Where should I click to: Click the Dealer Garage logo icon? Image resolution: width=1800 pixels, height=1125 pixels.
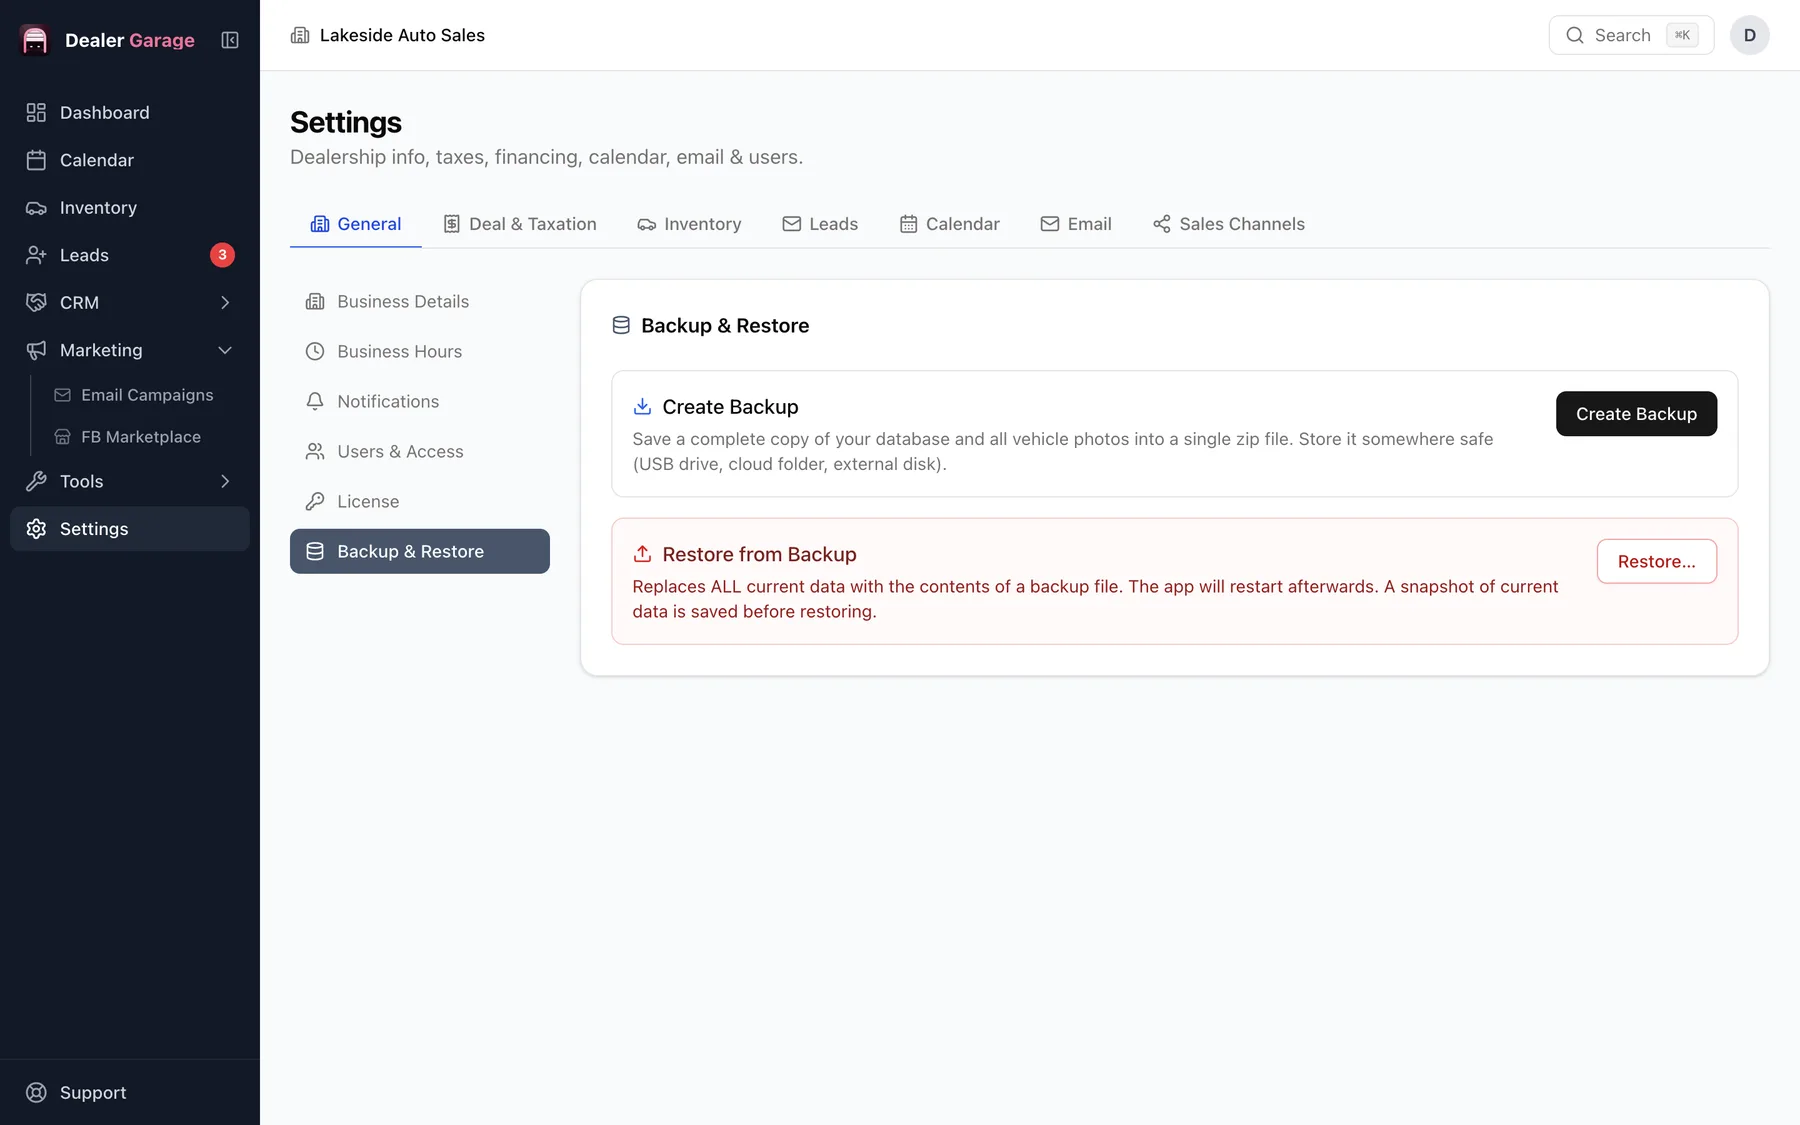(35, 40)
